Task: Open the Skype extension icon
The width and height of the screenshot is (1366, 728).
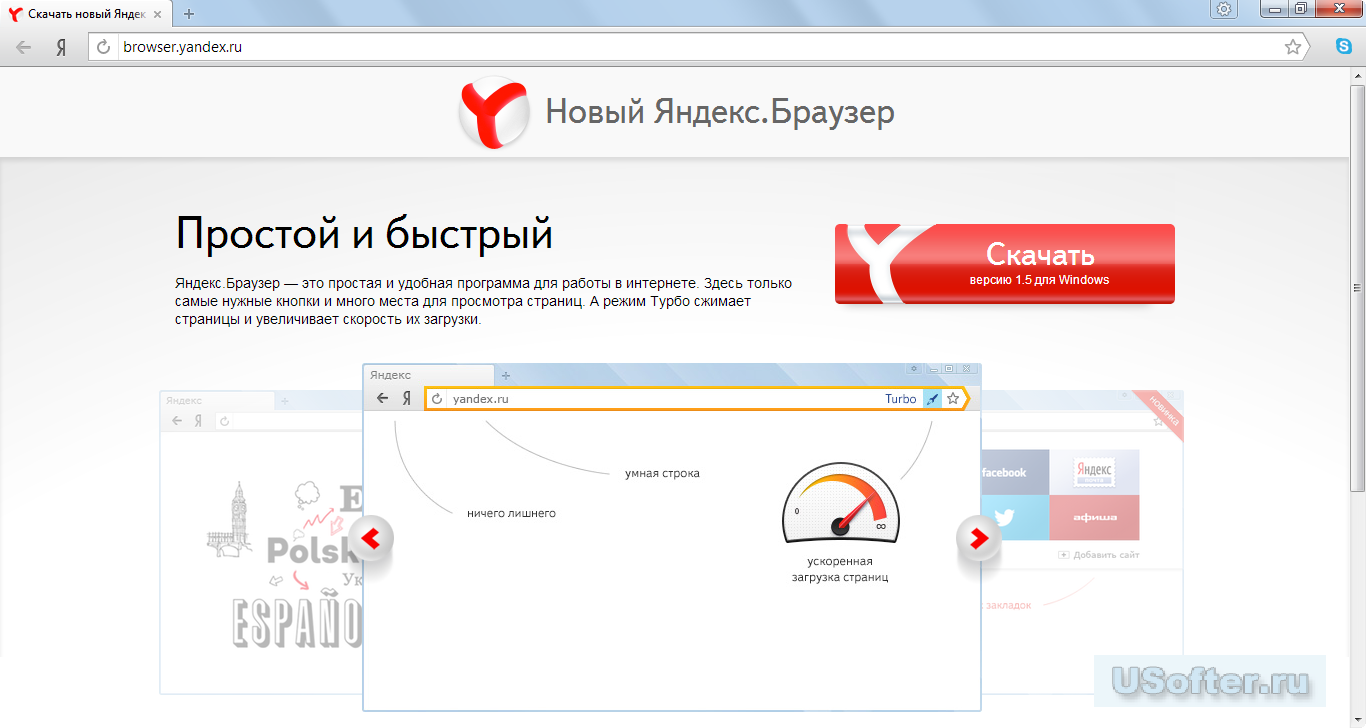Action: coord(1345,46)
